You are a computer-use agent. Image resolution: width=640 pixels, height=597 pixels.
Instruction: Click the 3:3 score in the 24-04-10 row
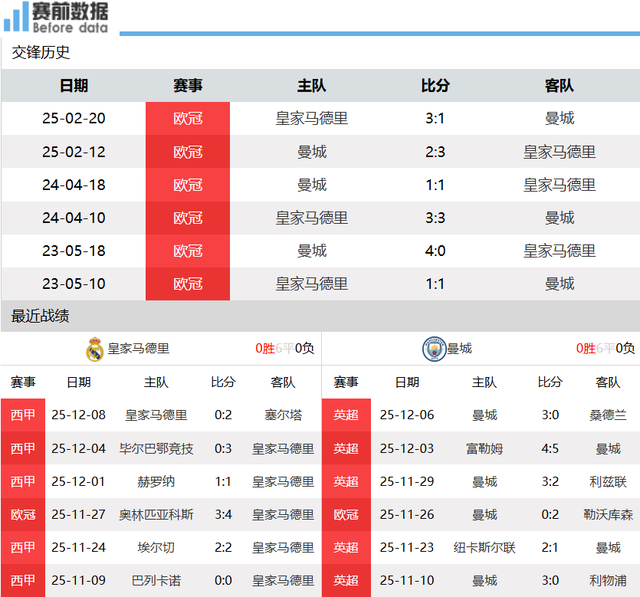[x=435, y=218]
